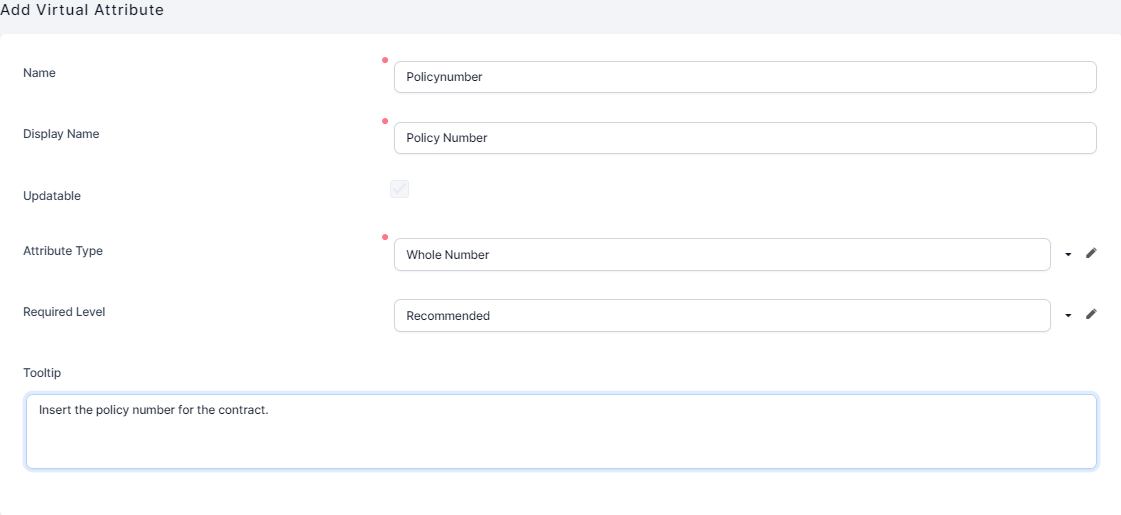Click the Name field label
The width and height of the screenshot is (1121, 515).
[39, 73]
